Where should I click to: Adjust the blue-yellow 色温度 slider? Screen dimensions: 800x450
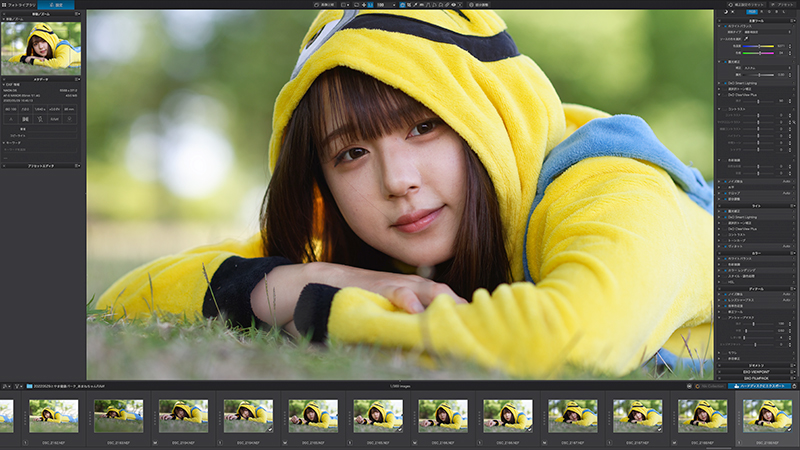click(x=759, y=46)
